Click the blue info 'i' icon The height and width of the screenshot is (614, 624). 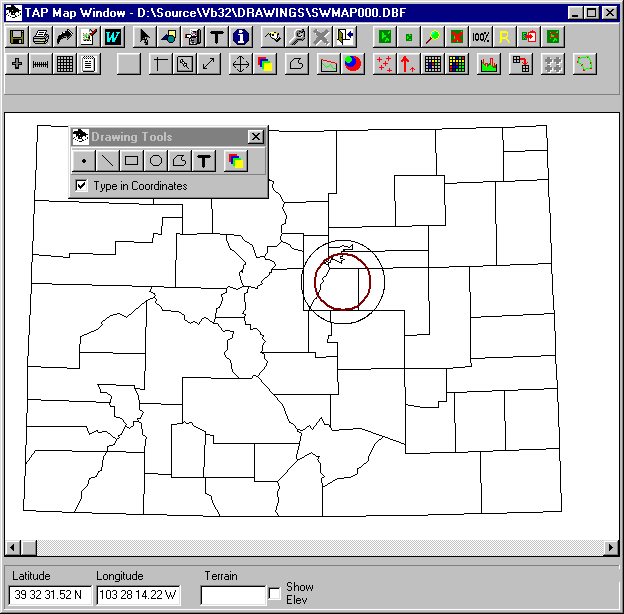[x=241, y=37]
